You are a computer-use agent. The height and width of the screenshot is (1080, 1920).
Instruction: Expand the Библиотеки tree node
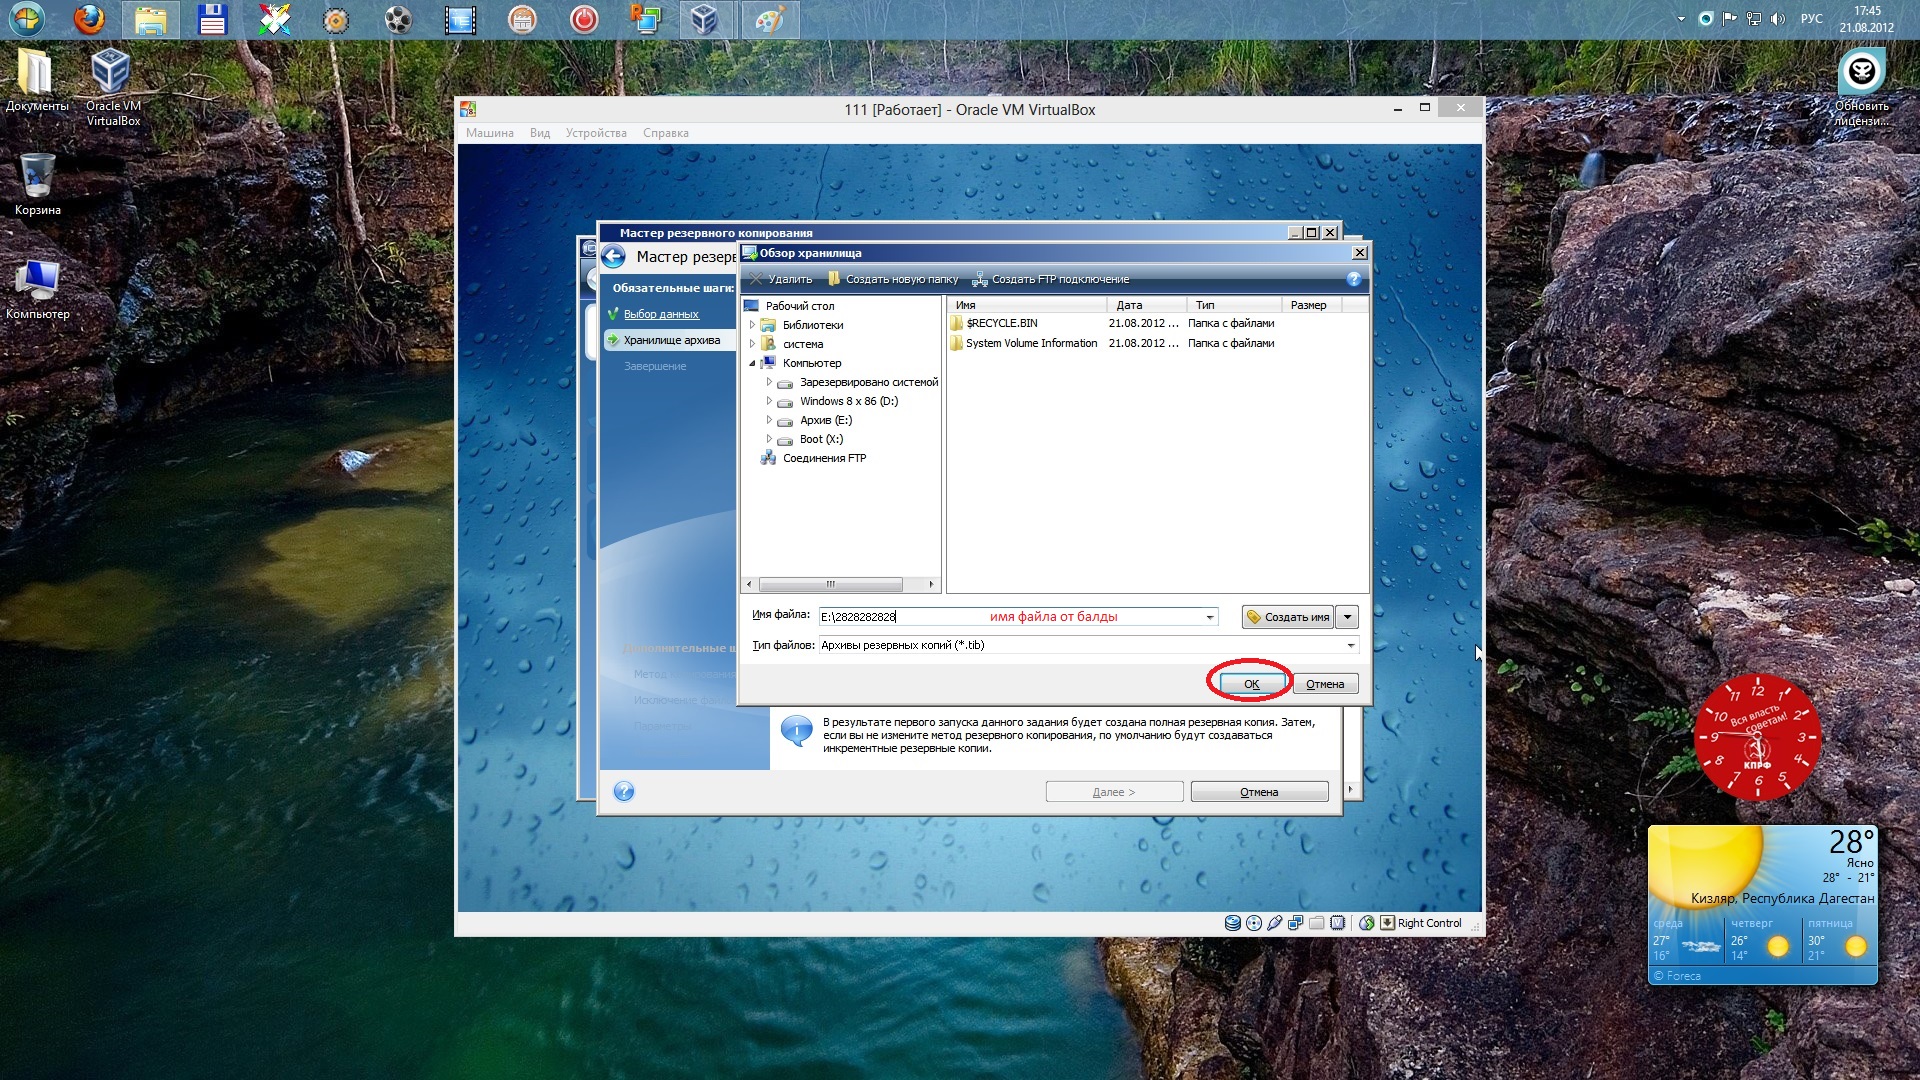click(752, 325)
